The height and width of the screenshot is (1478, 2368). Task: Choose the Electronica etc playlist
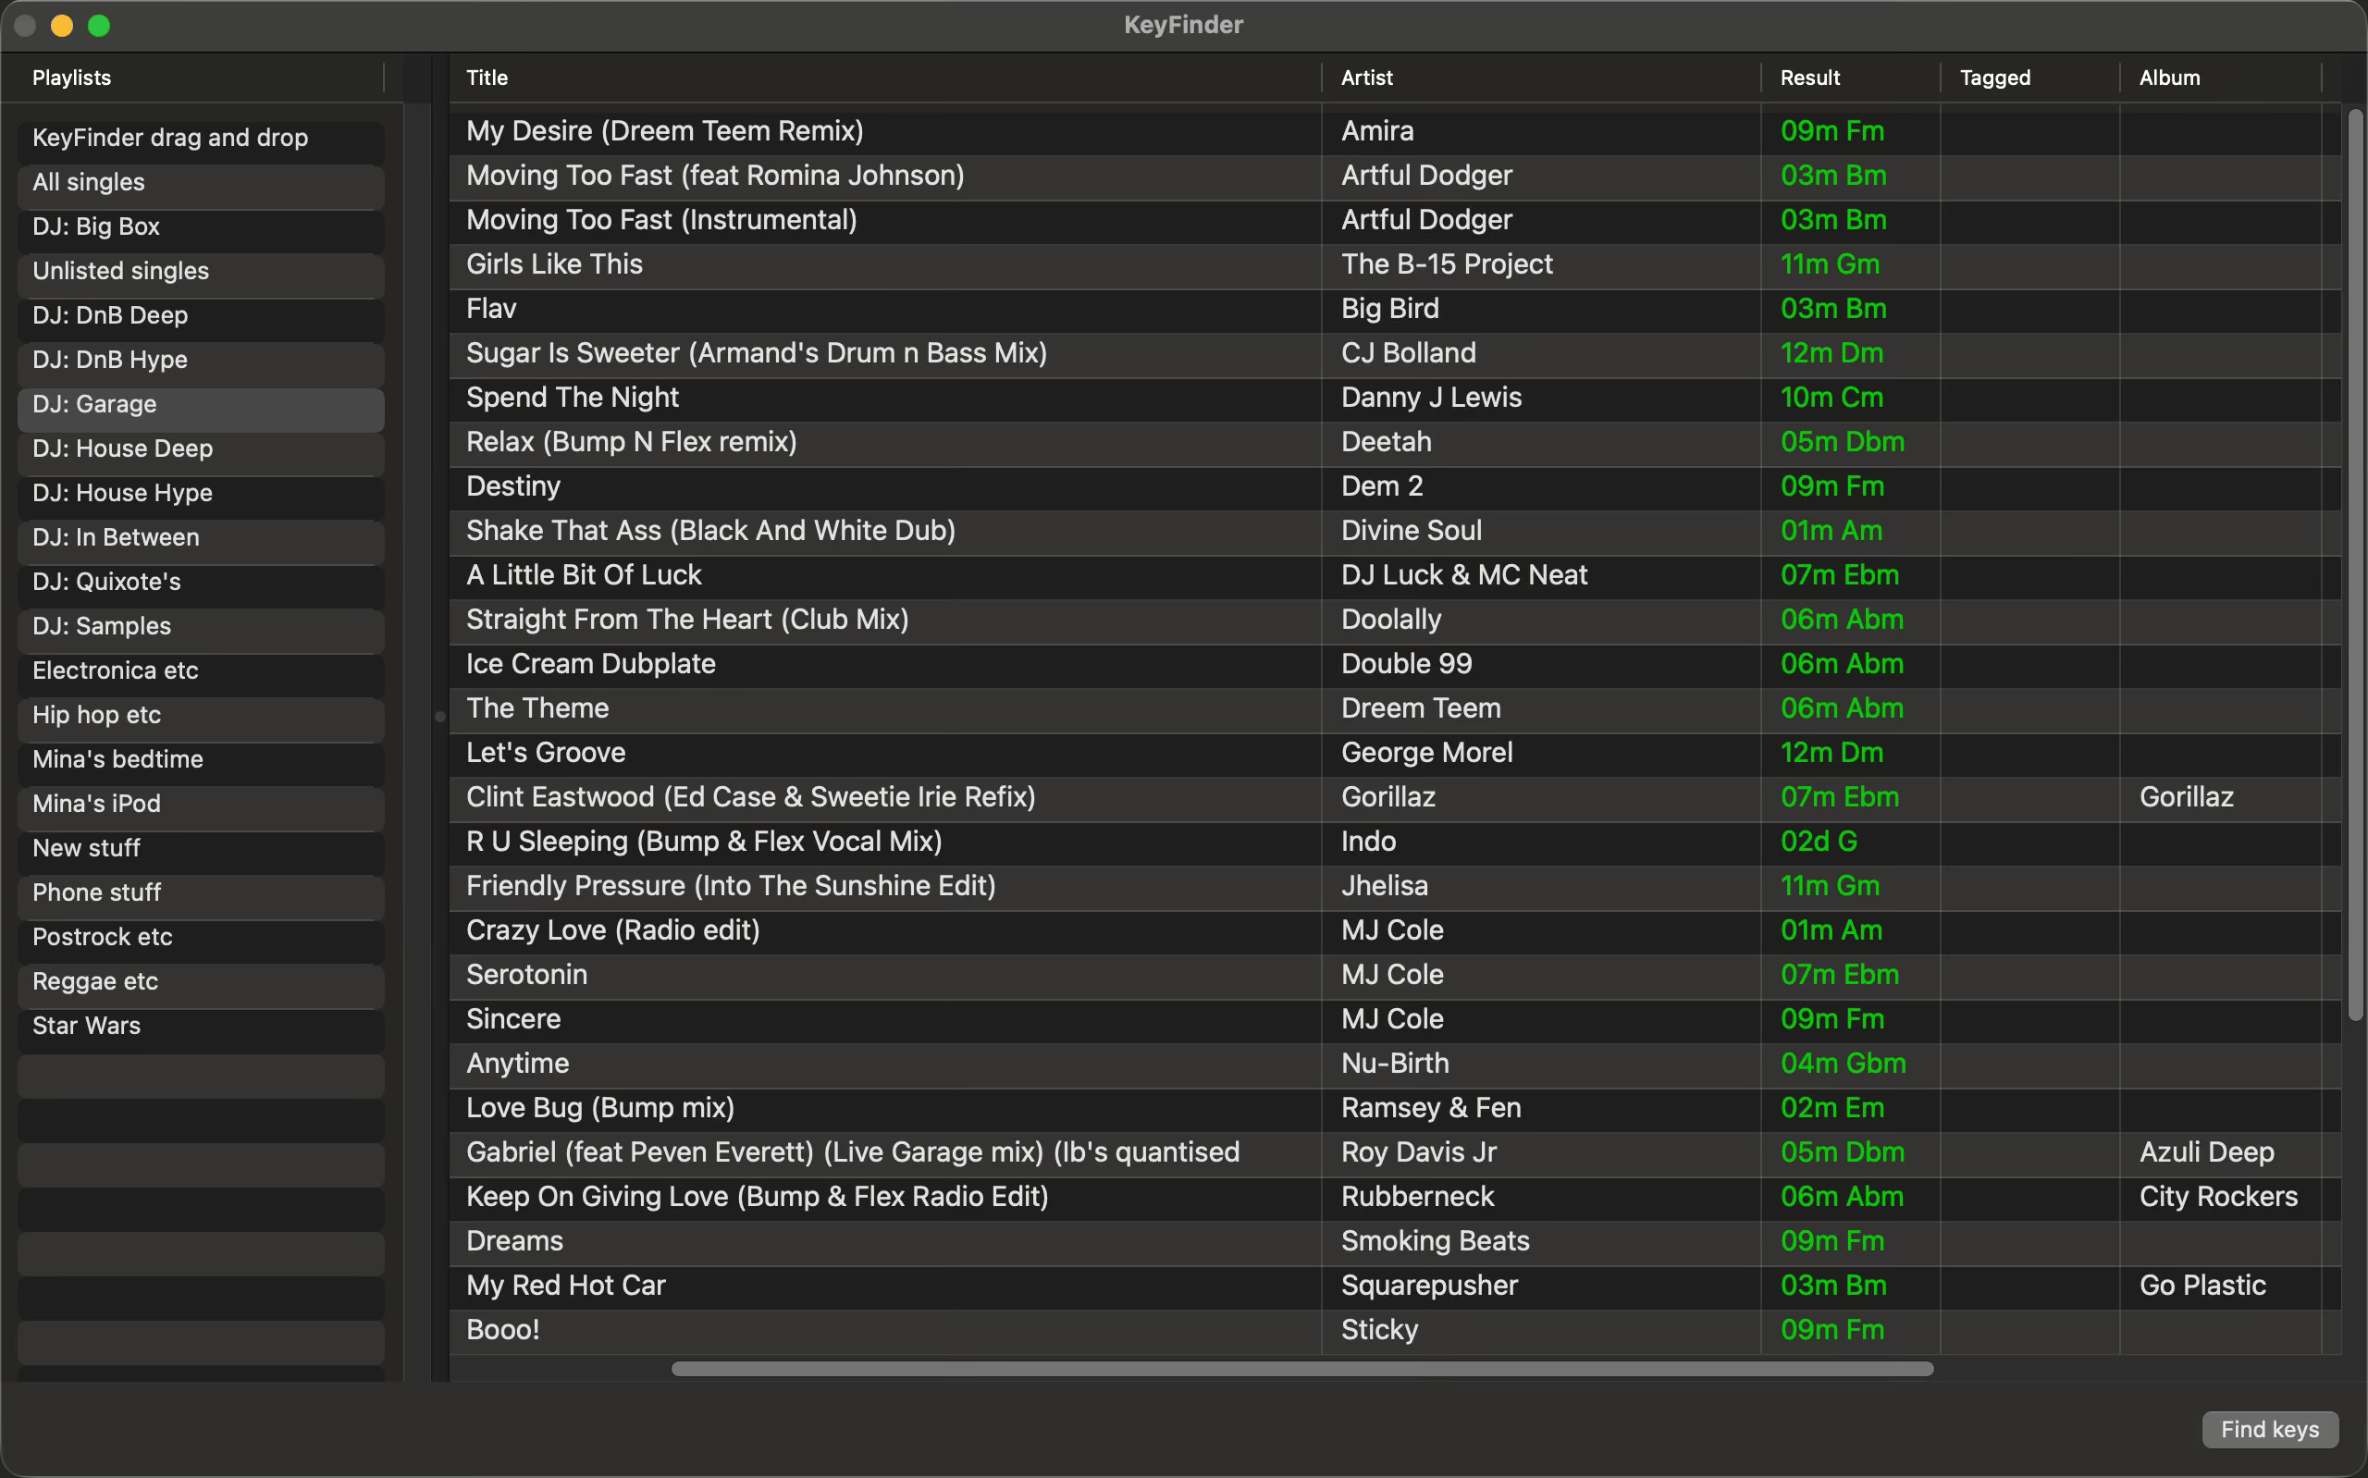click(x=115, y=671)
